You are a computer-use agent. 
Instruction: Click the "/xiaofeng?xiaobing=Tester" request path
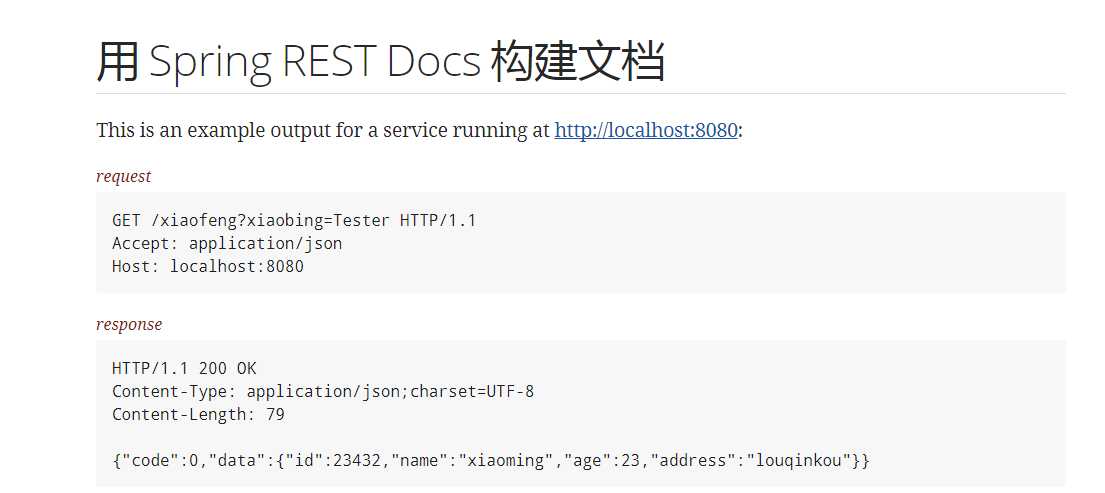pyautogui.click(x=271, y=220)
